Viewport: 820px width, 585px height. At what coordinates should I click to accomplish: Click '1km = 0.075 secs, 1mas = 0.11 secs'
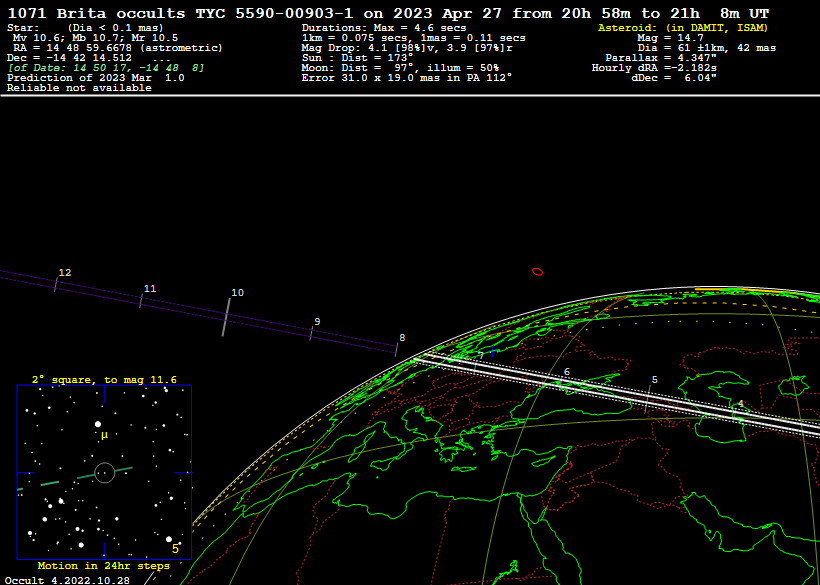(414, 38)
